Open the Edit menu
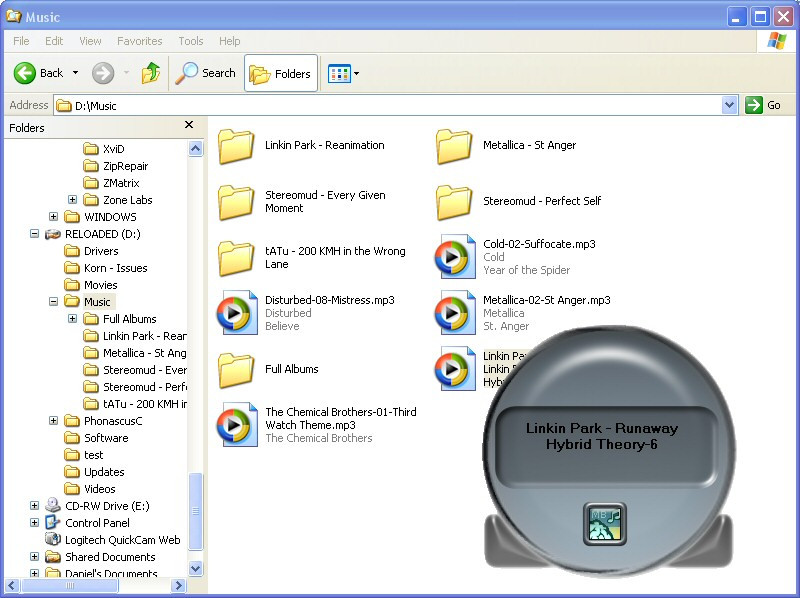800x598 pixels. click(x=54, y=41)
